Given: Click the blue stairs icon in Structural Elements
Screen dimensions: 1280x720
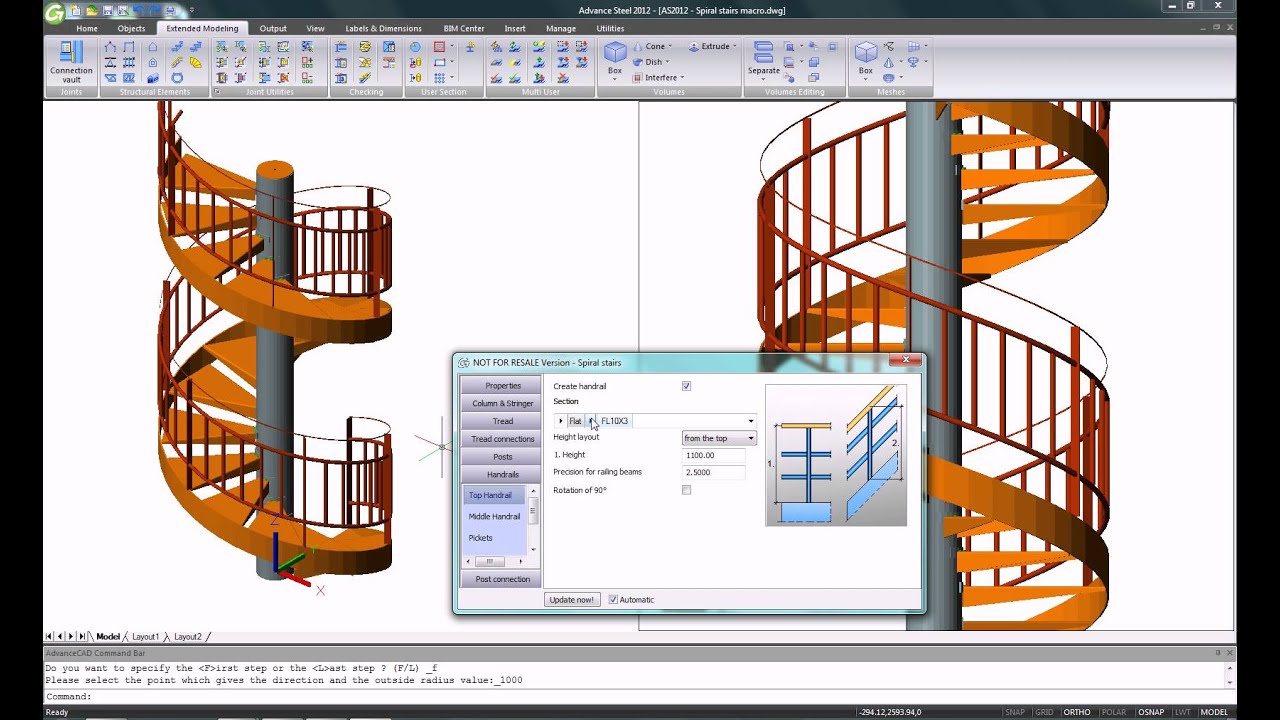Looking at the screenshot, I should coord(177,46).
